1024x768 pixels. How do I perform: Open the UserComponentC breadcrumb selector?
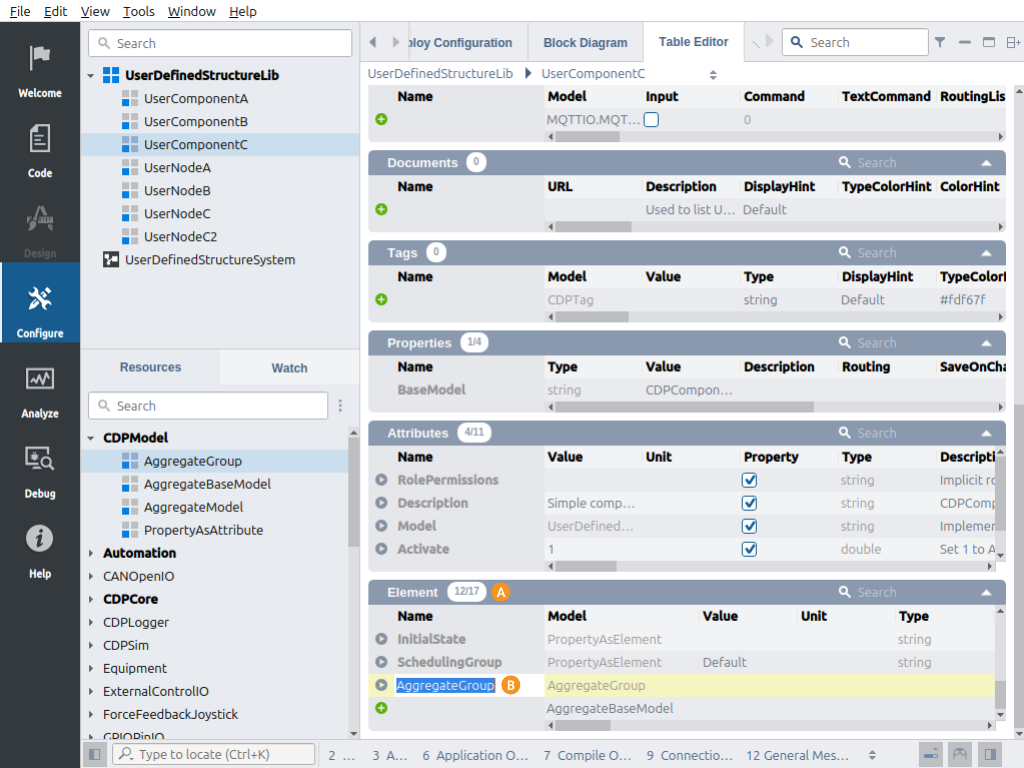tap(713, 74)
